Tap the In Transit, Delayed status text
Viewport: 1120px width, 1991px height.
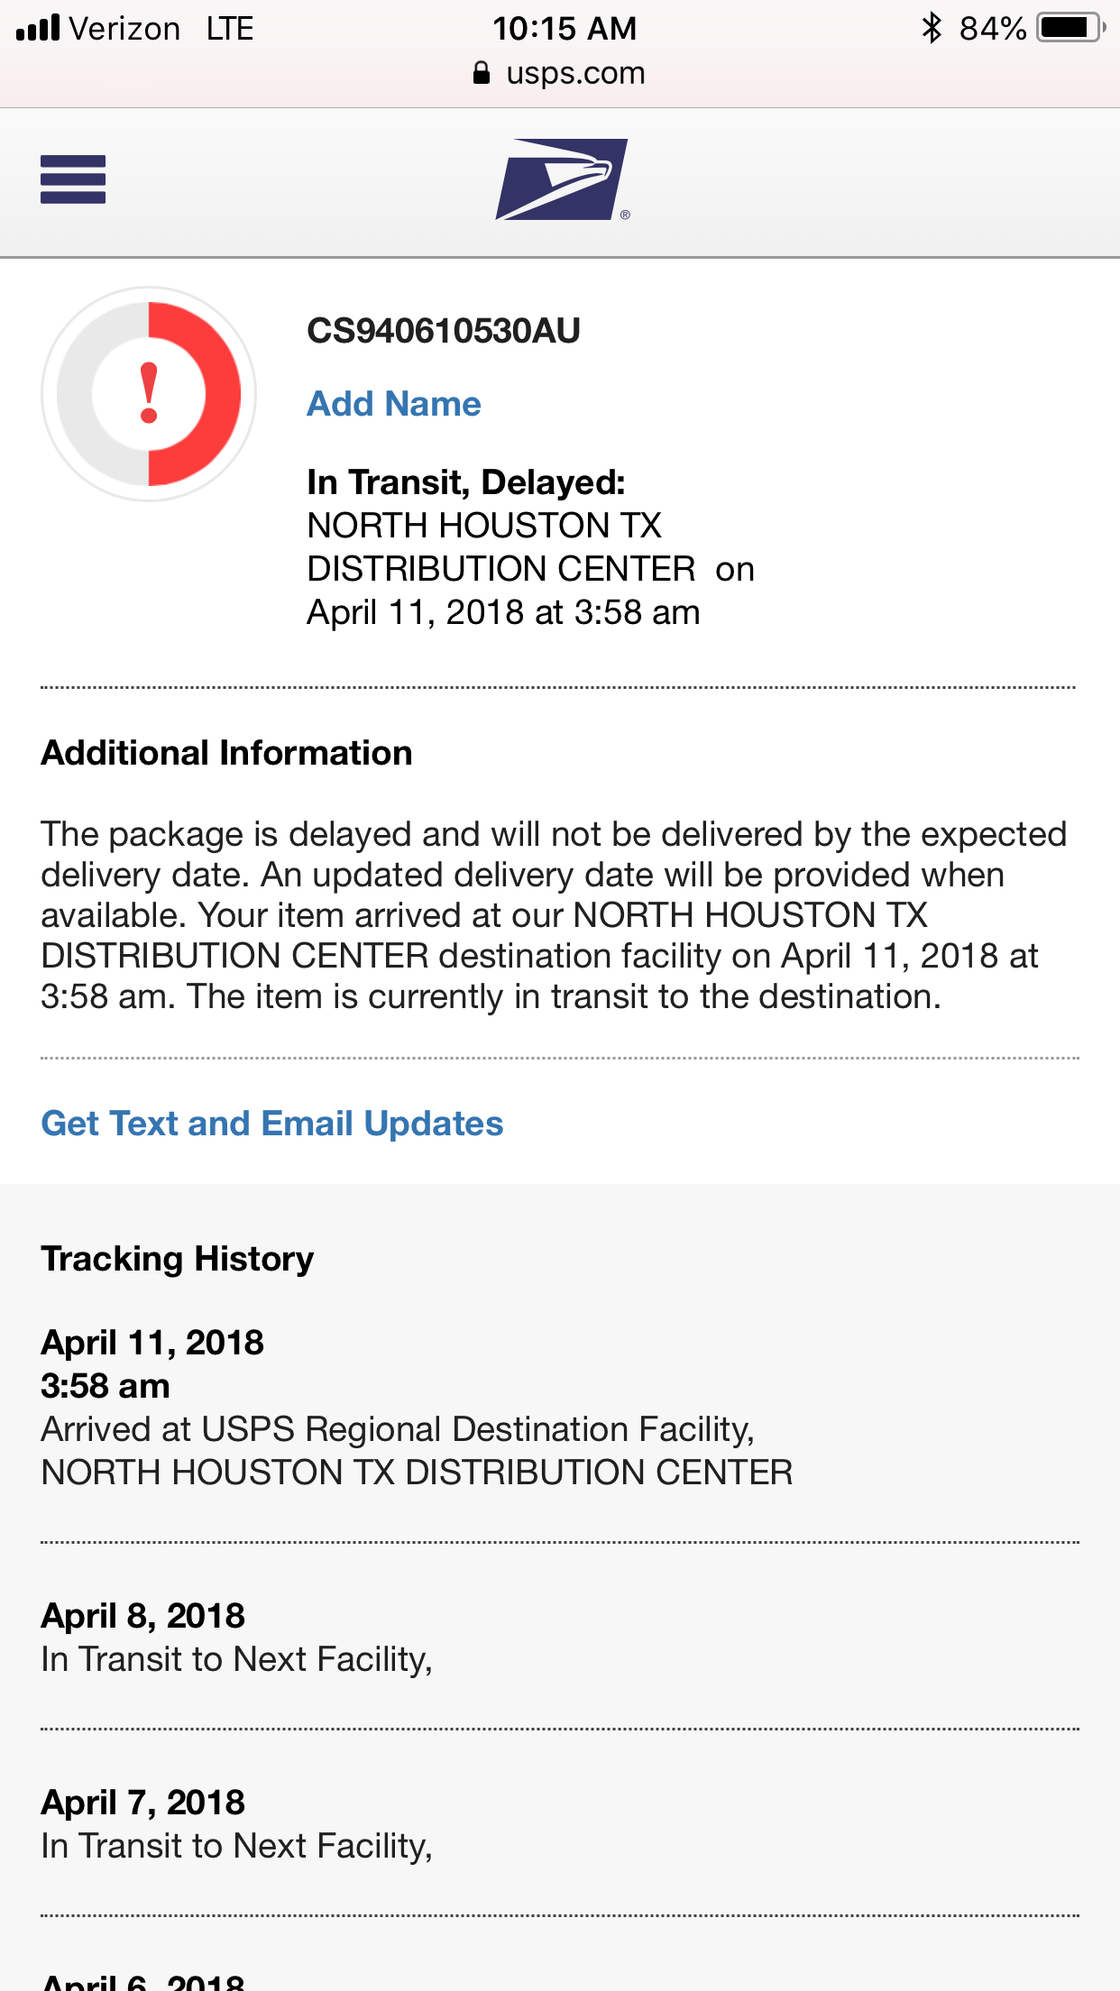click(466, 483)
